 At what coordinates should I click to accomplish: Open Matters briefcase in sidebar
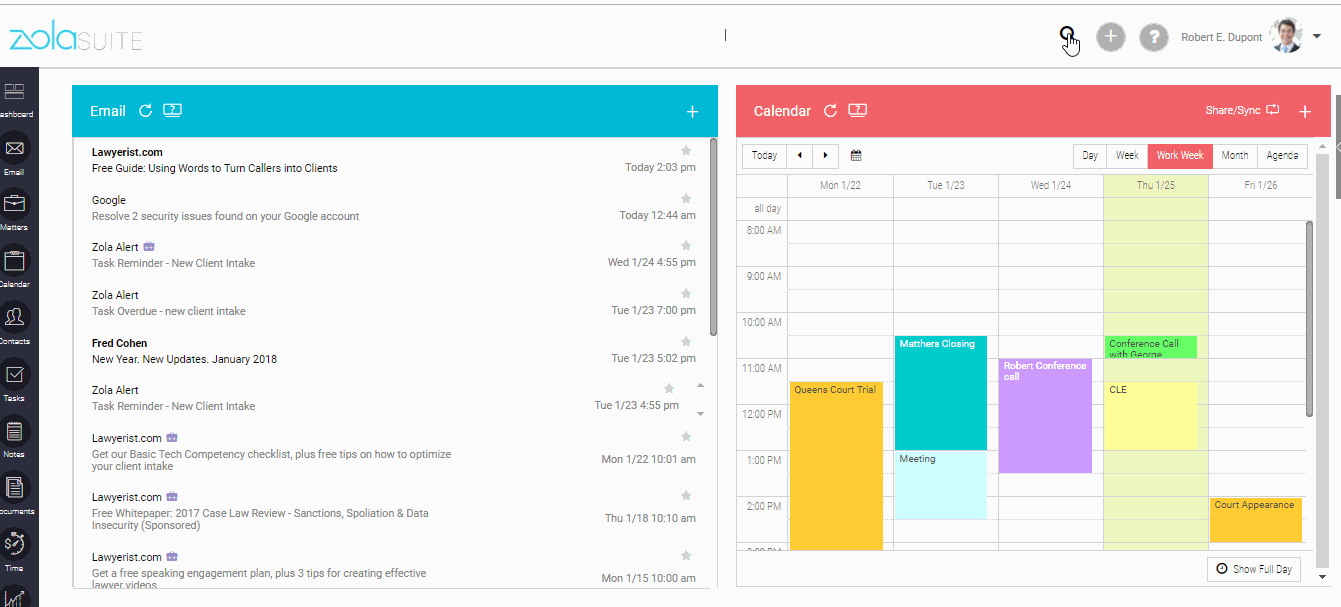click(15, 210)
